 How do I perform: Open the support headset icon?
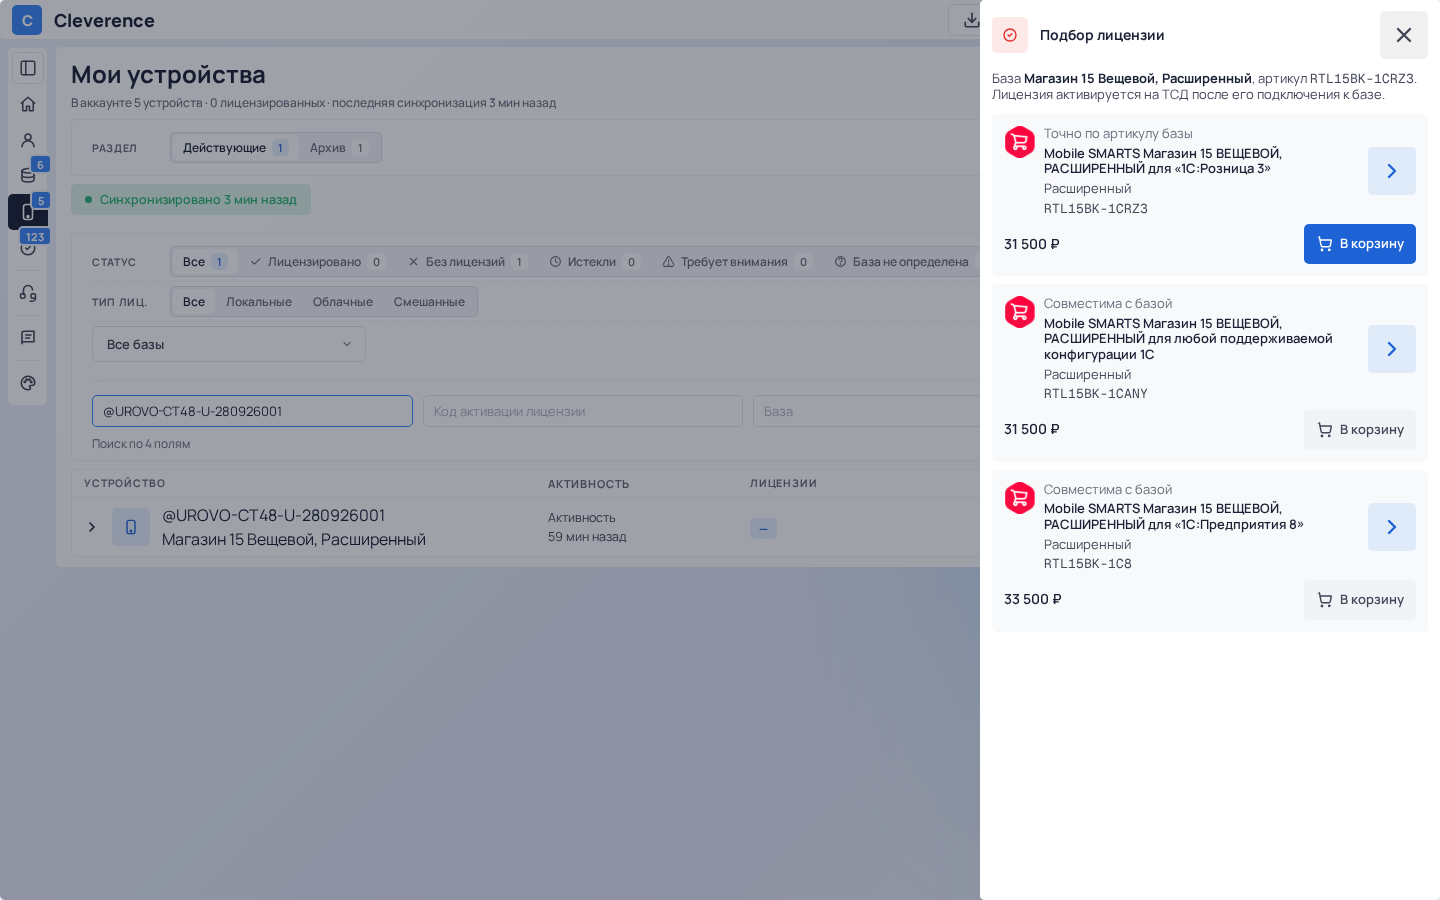coord(28,293)
